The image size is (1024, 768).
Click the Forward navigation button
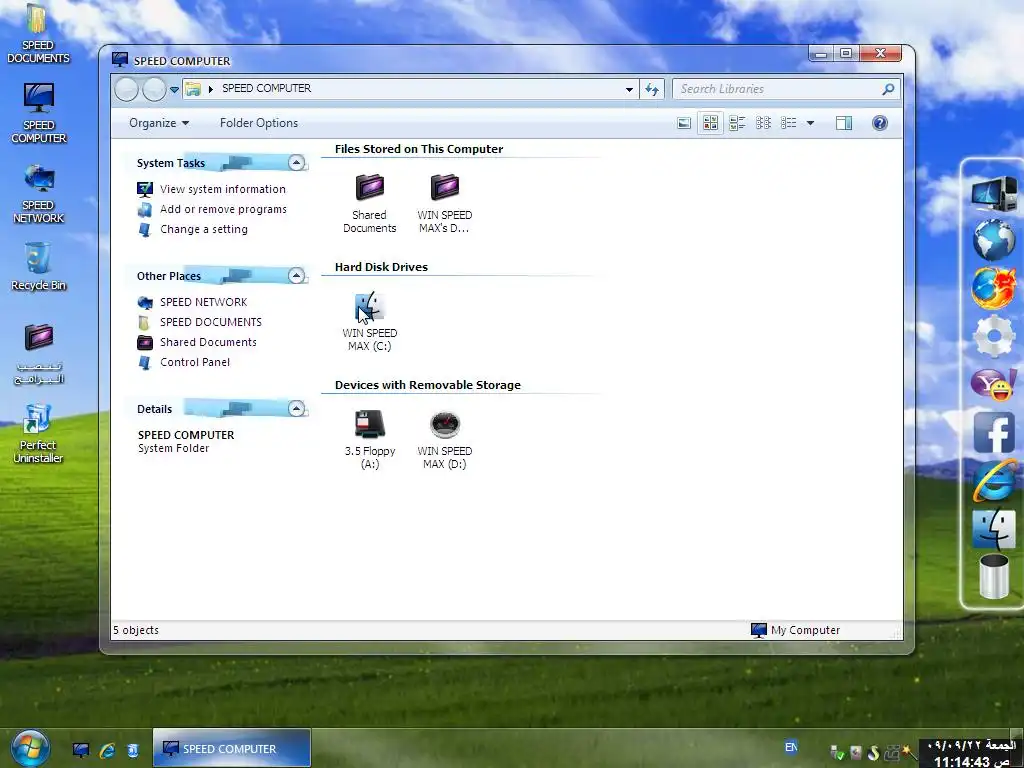154,89
